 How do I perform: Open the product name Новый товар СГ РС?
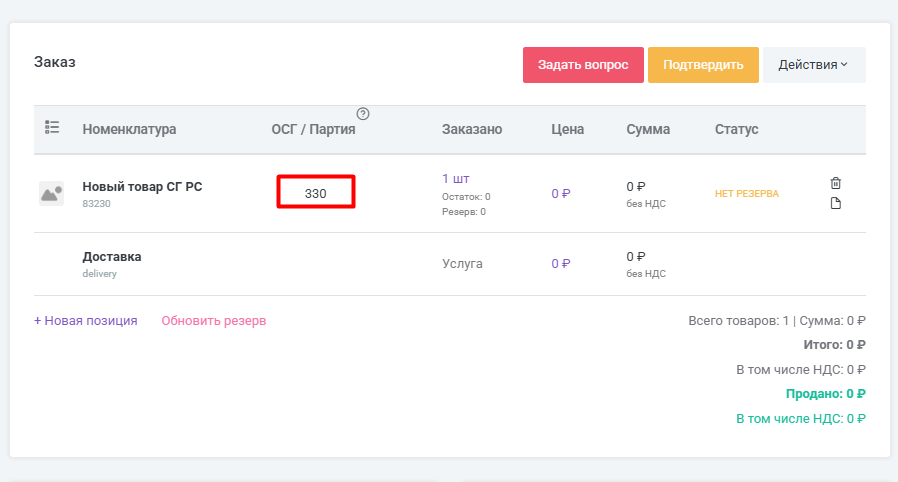[142, 186]
